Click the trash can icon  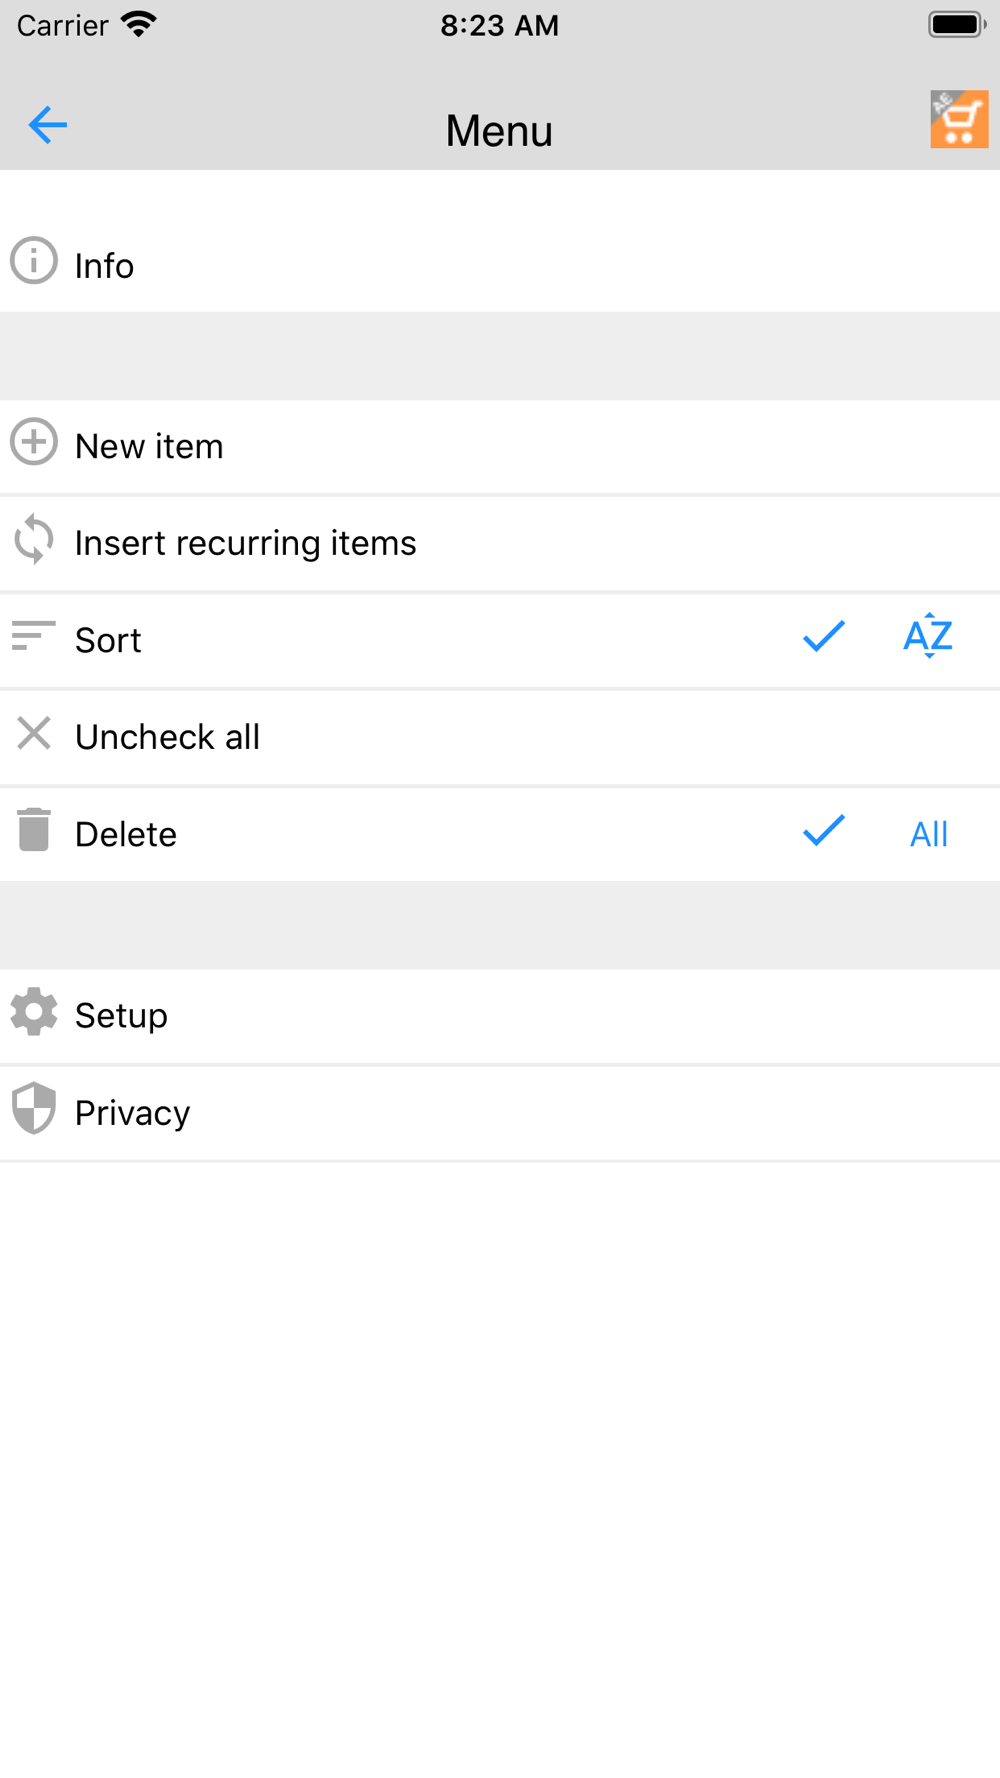click(x=34, y=830)
